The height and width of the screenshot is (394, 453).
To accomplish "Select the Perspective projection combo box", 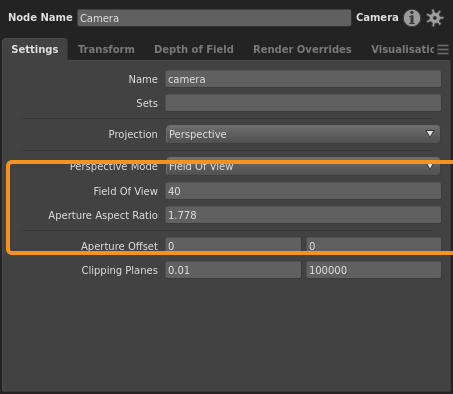I will pyautogui.click(x=303, y=134).
